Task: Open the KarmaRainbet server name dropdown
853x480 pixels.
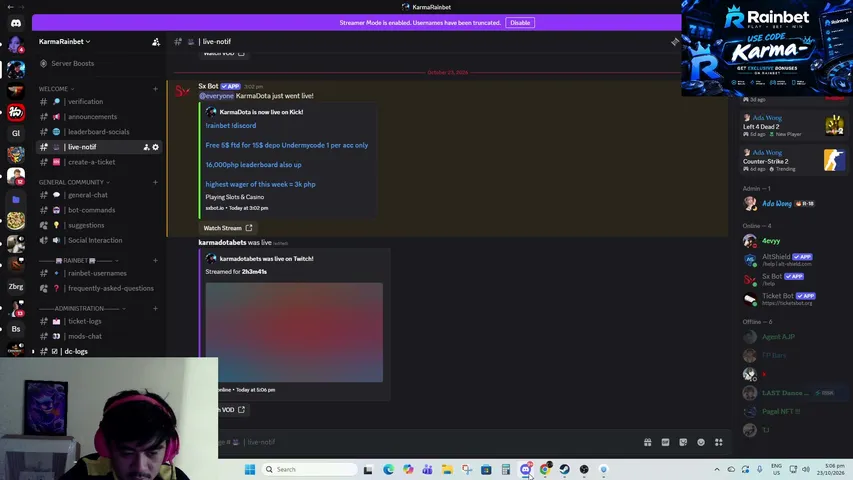Action: pos(65,42)
